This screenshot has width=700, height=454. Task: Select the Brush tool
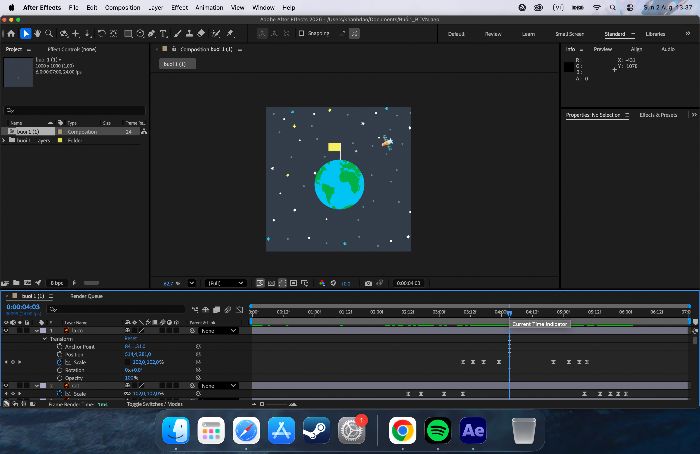pos(178,33)
